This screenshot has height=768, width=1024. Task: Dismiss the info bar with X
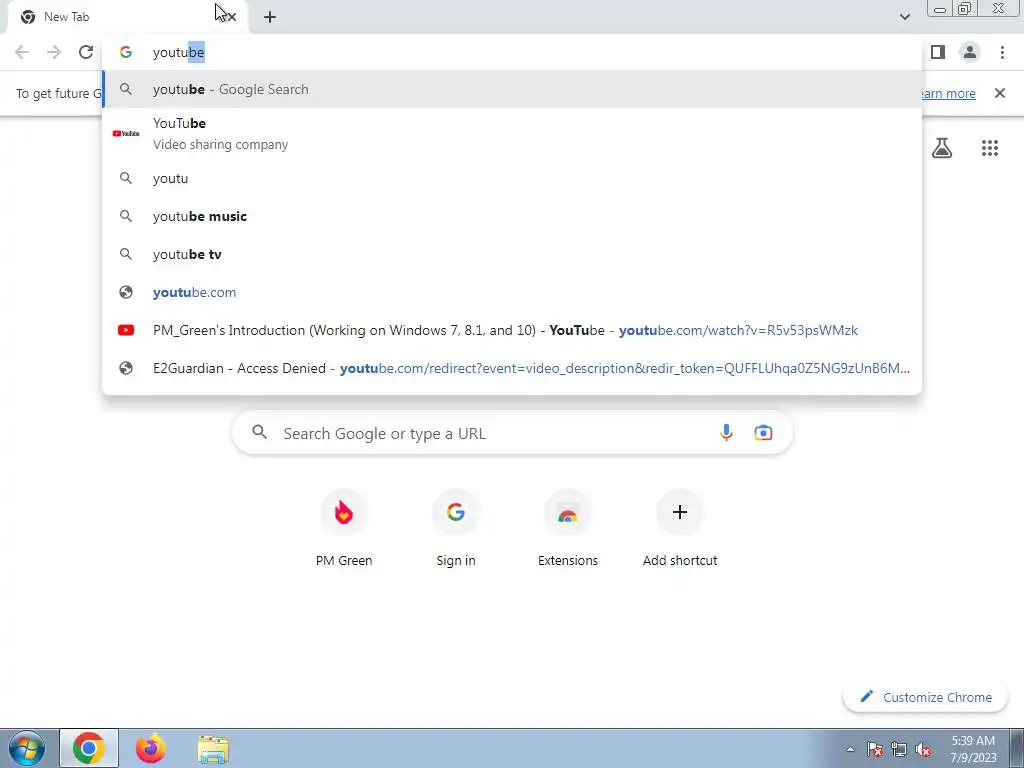tap(999, 93)
